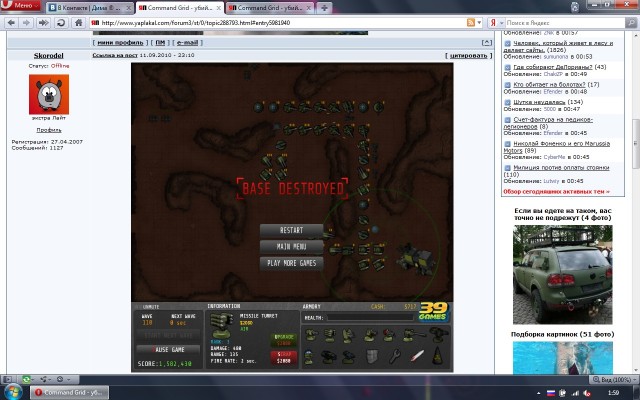
Task: Open 'Николай Фоменко и его Marussia' topic
Action: click(557, 147)
